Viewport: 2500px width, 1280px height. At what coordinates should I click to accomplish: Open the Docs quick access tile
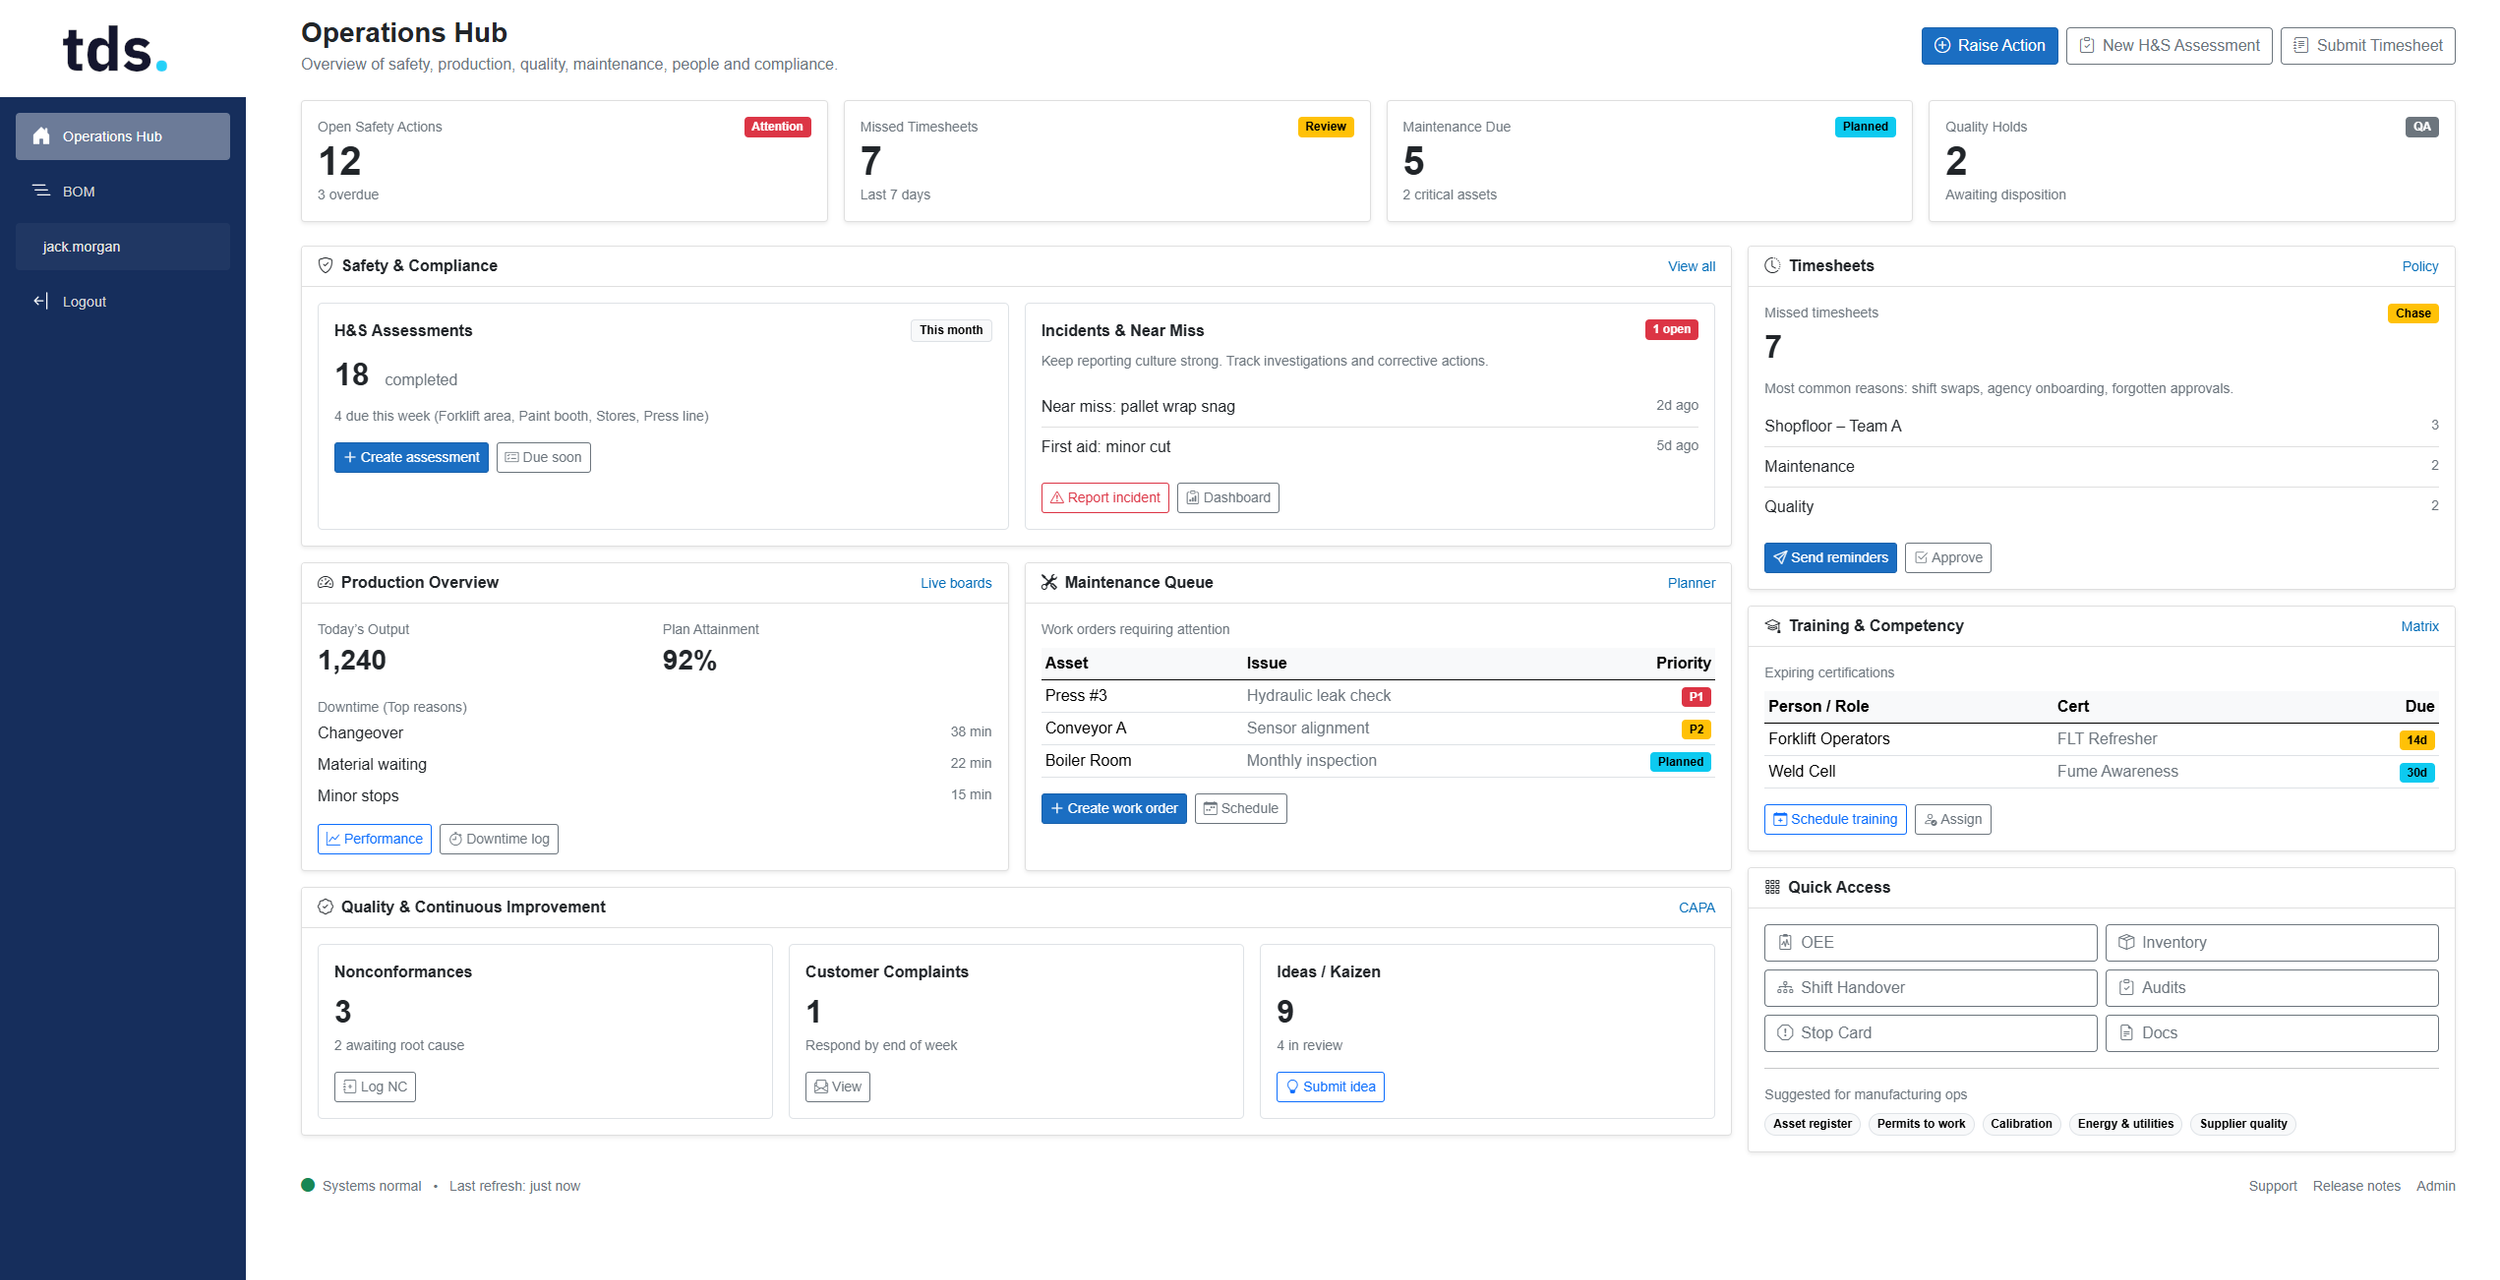2271,1032
